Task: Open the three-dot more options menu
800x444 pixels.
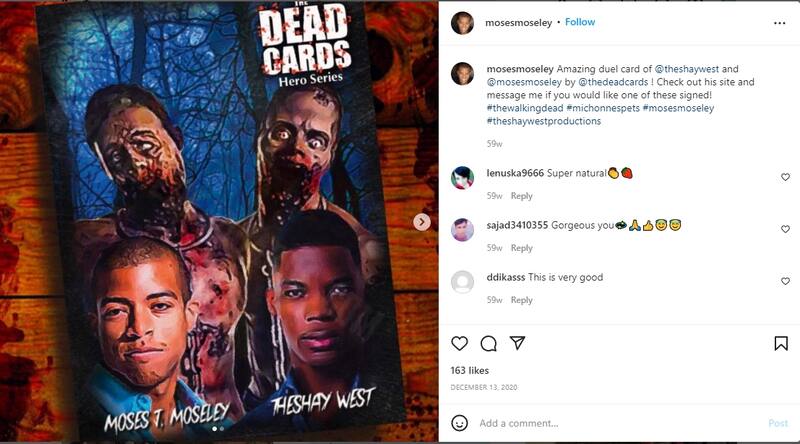Action: click(779, 23)
